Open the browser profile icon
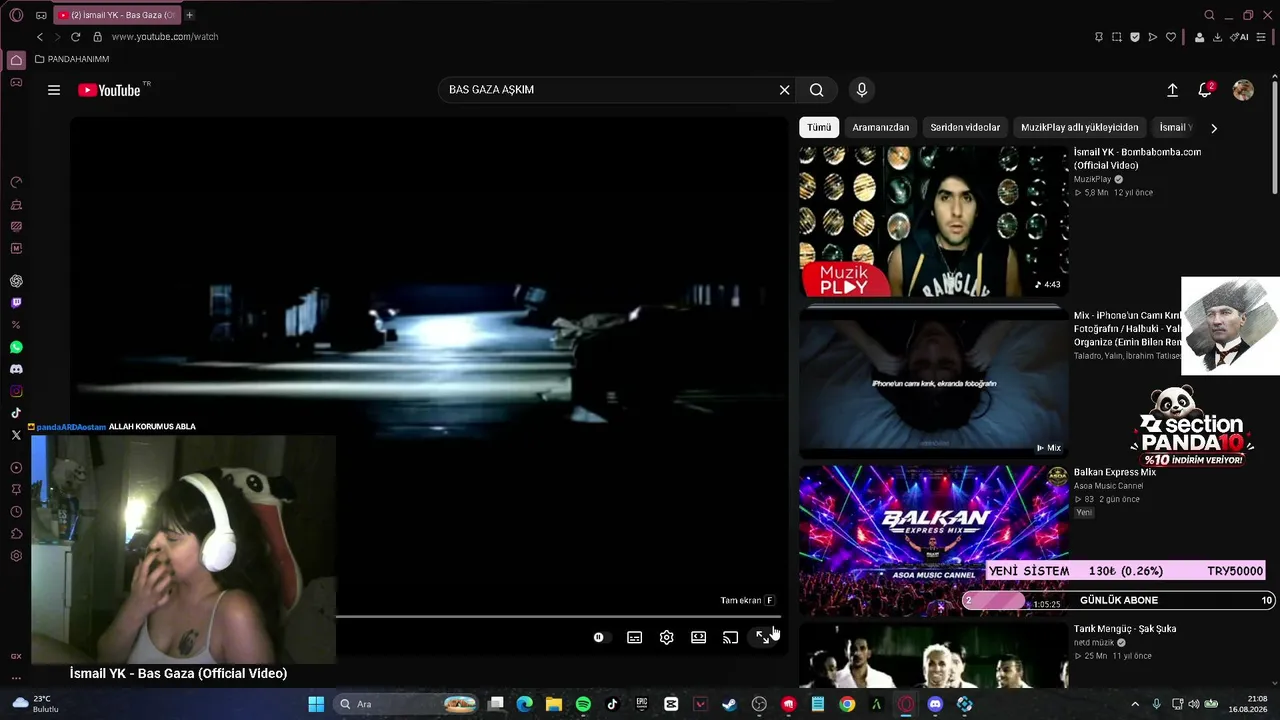Screen dimensions: 1280x720 click(1199, 37)
